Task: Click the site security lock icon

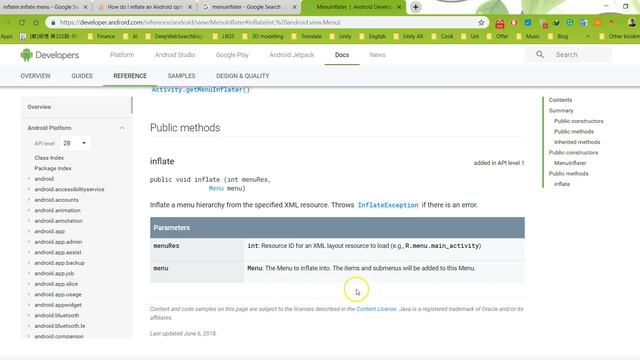Action: [x=53, y=22]
